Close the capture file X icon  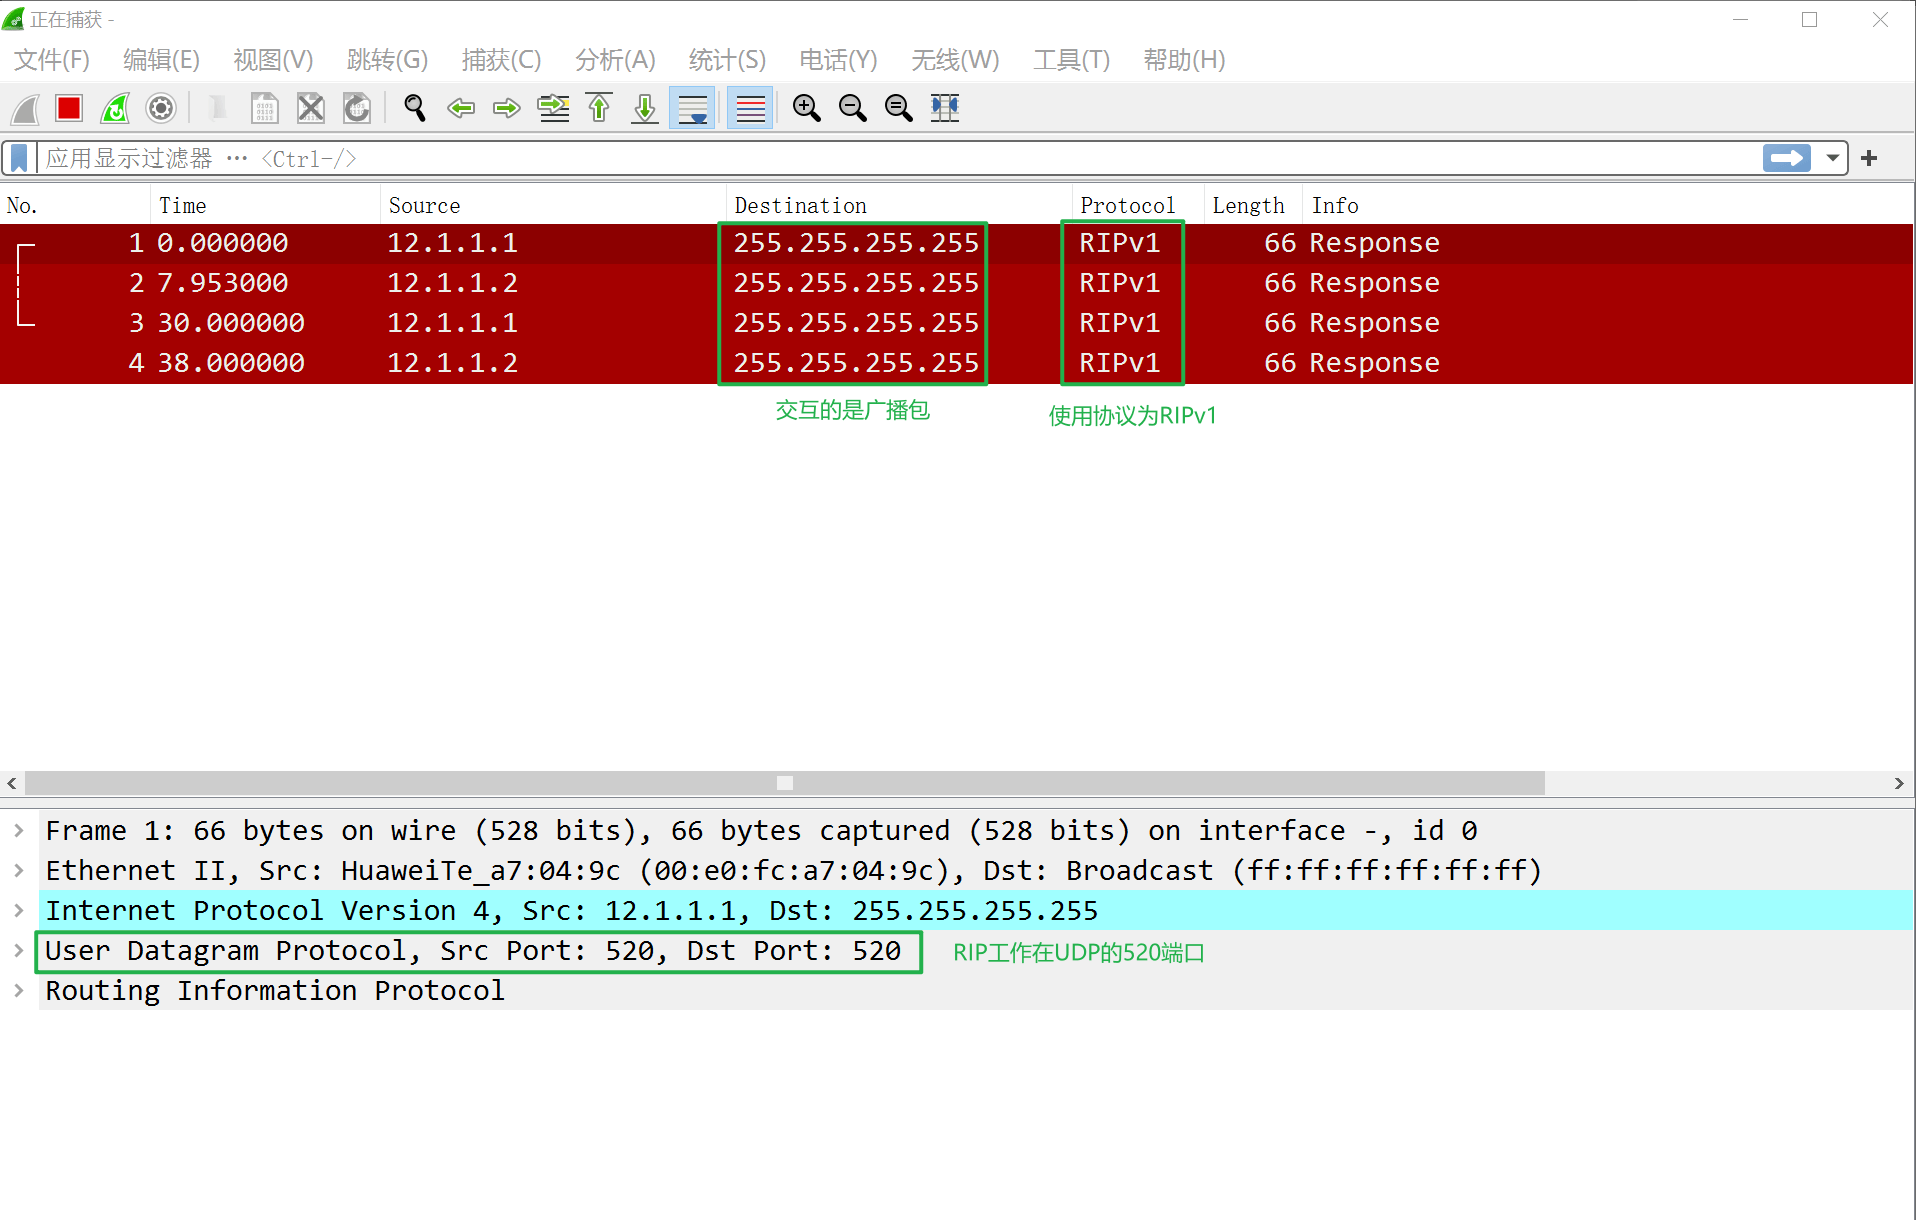[311, 108]
